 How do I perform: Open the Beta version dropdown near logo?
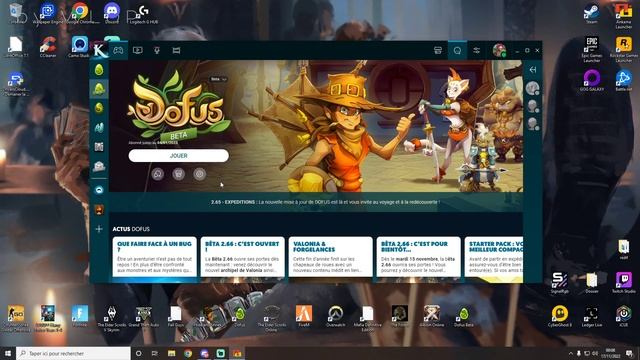coord(219,79)
